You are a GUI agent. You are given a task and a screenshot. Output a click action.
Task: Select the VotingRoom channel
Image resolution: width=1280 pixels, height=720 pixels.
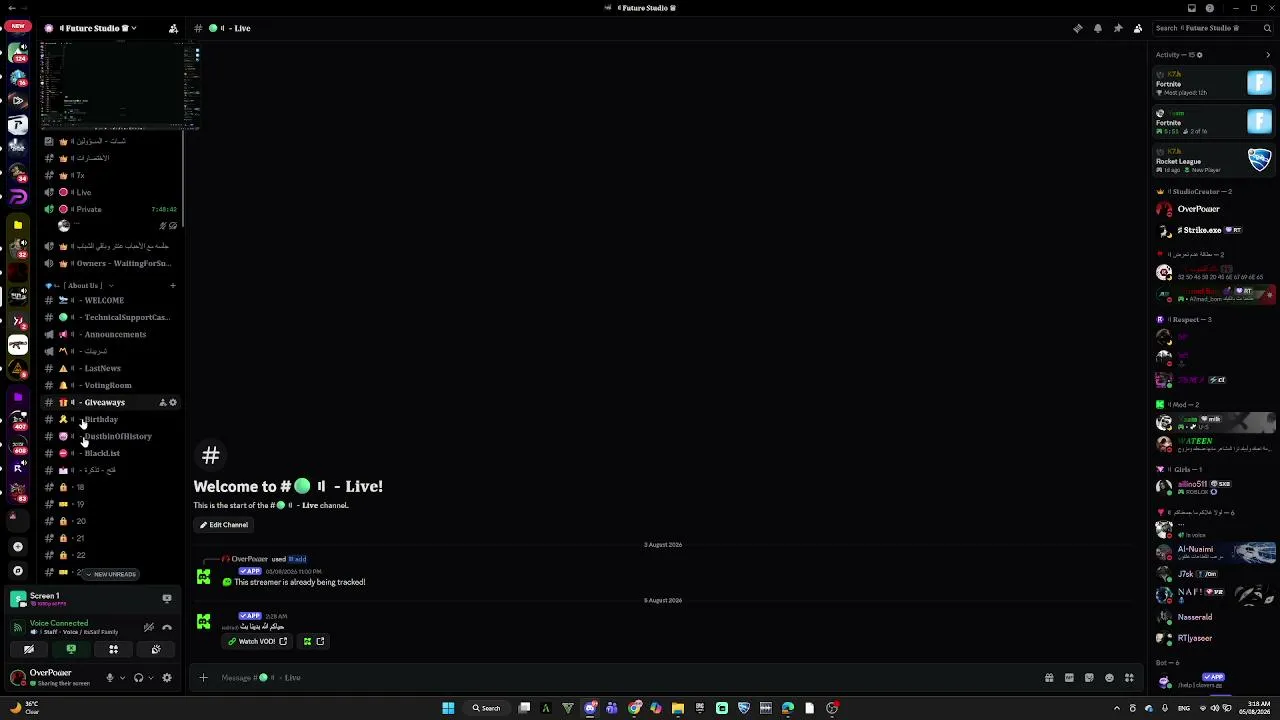pos(110,385)
